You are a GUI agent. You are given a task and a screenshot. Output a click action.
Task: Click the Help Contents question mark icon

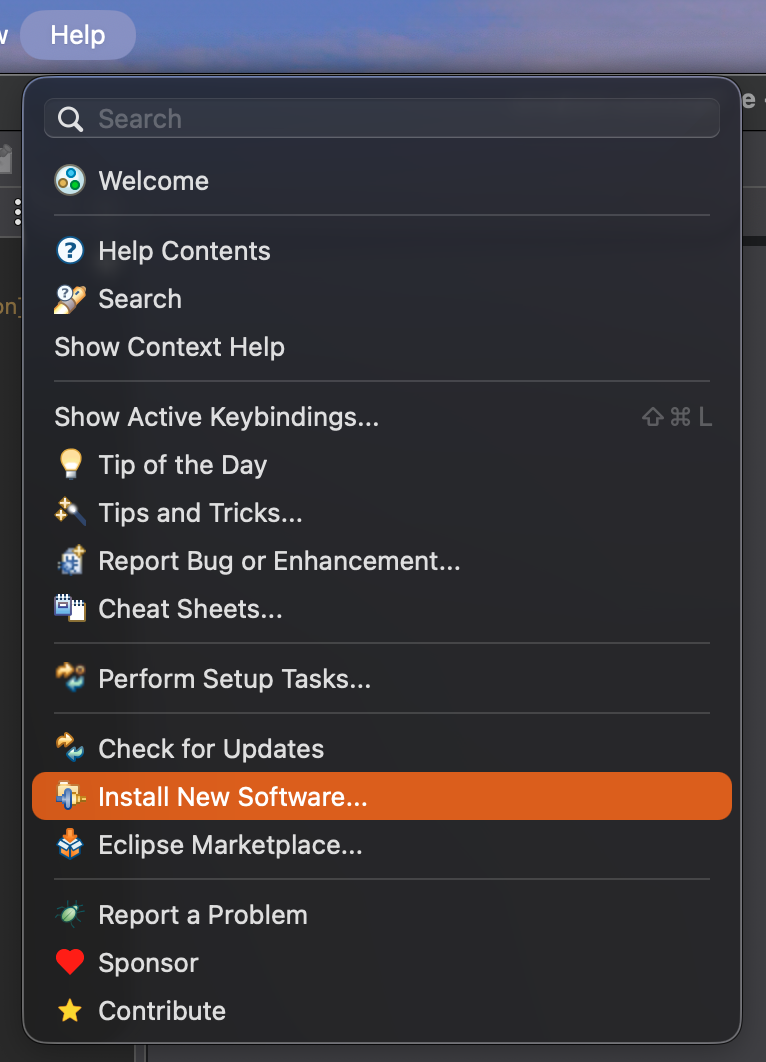pyautogui.click(x=70, y=251)
